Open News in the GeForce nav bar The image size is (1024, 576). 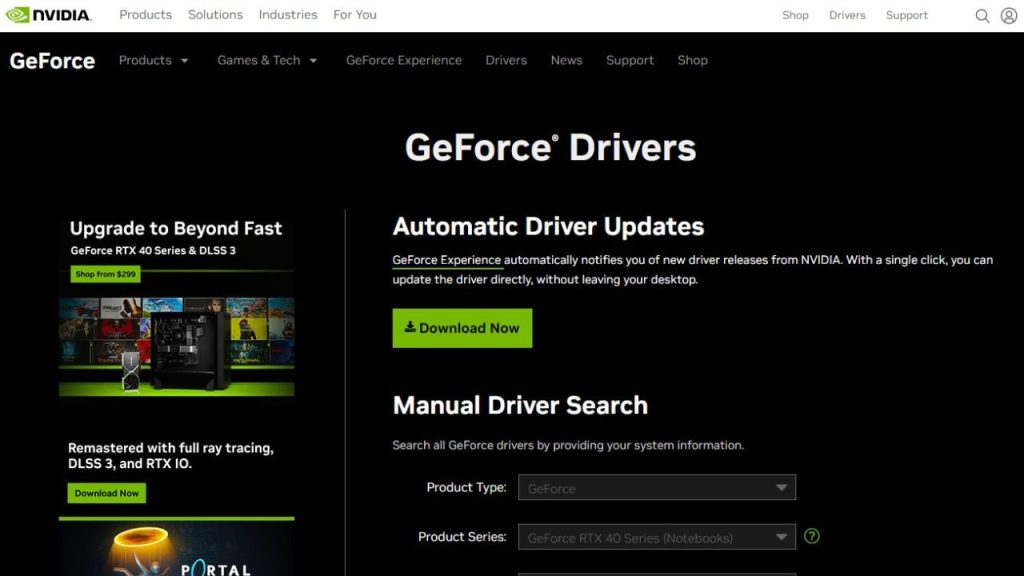click(566, 60)
